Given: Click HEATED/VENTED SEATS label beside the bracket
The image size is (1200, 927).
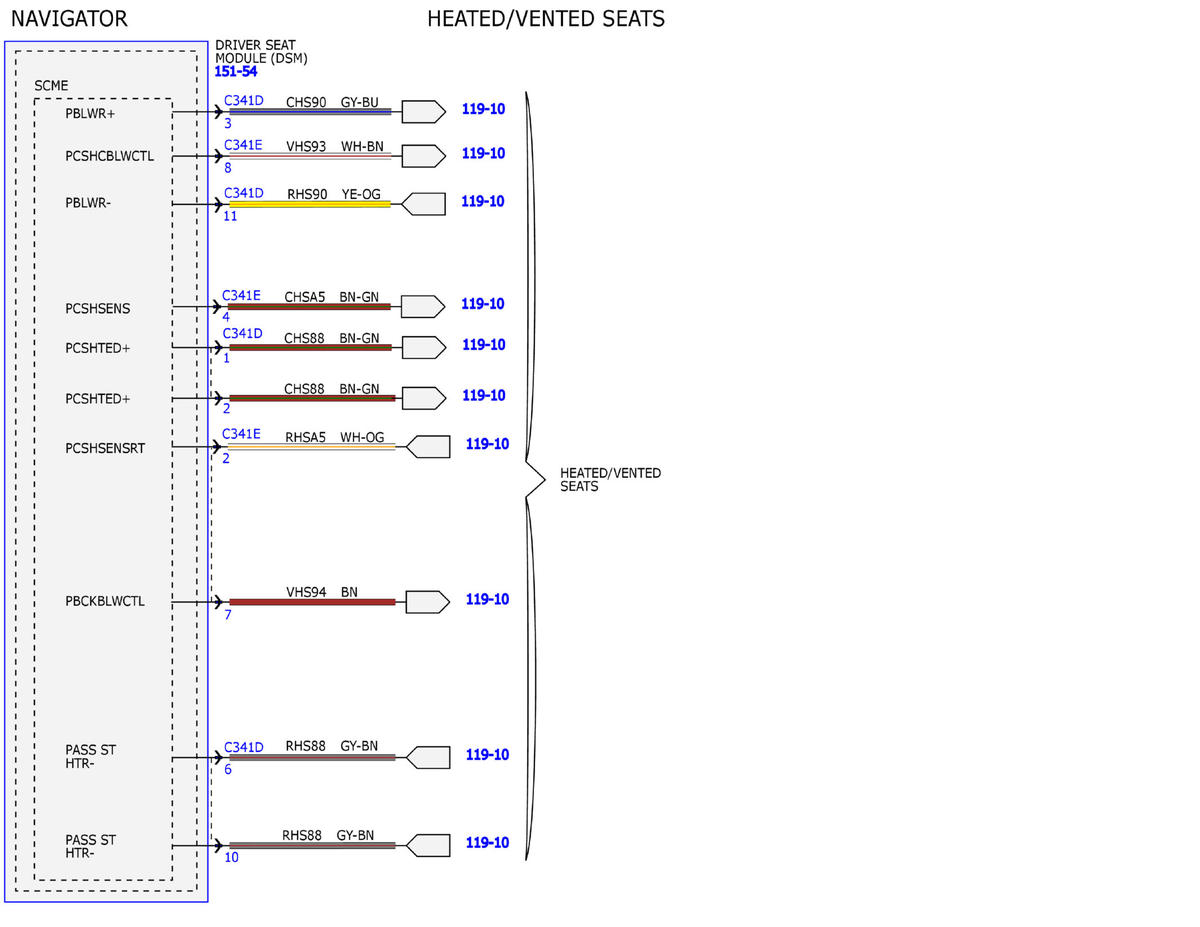Looking at the screenshot, I should click(610, 479).
